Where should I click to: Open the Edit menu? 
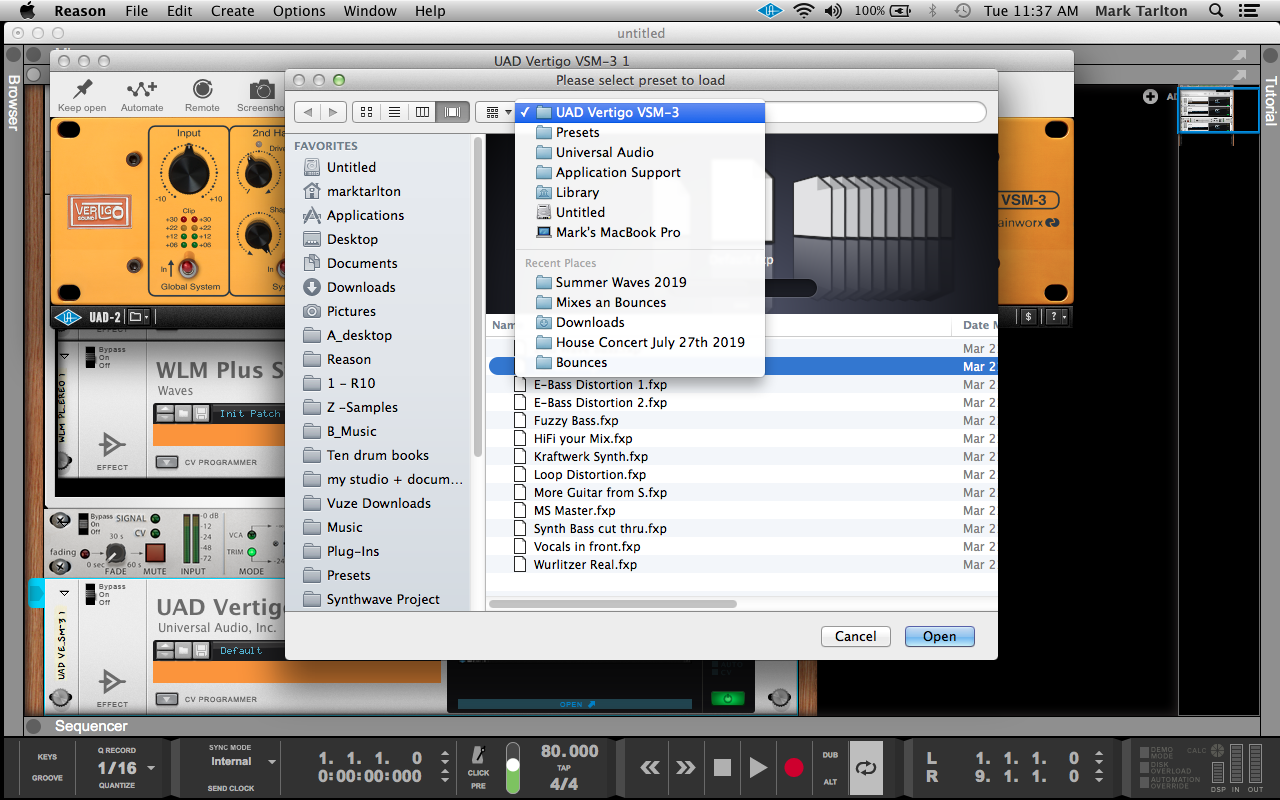click(x=180, y=11)
